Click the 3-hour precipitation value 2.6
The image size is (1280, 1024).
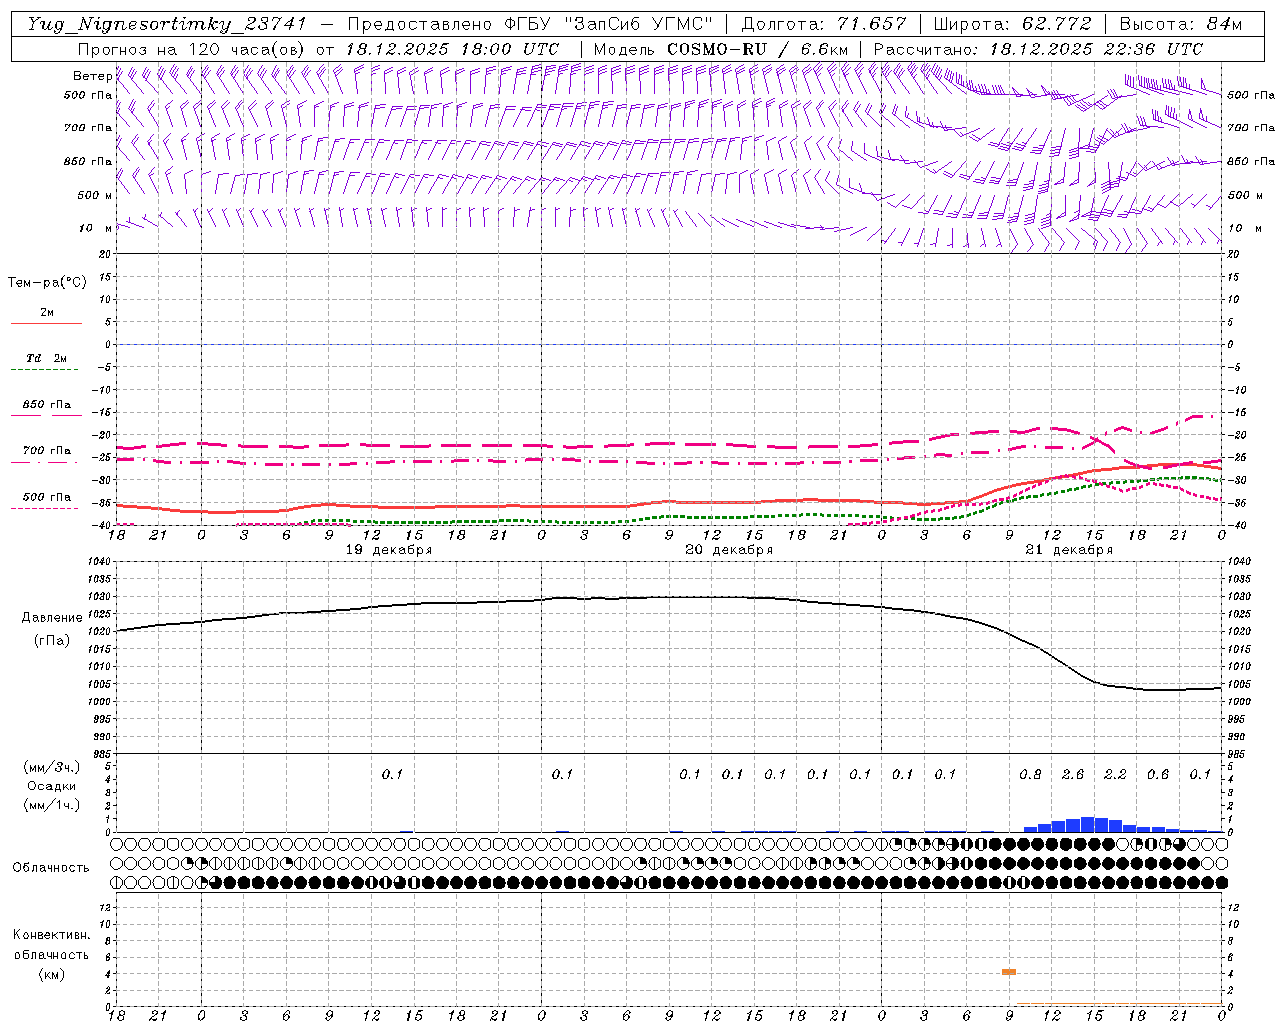pos(1073,774)
